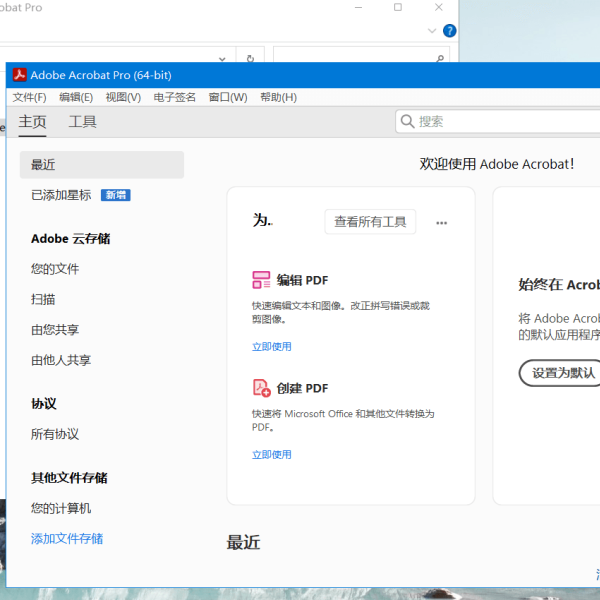Open 扫描 in the sidebar
This screenshot has width=600, height=600.
coord(43,299)
